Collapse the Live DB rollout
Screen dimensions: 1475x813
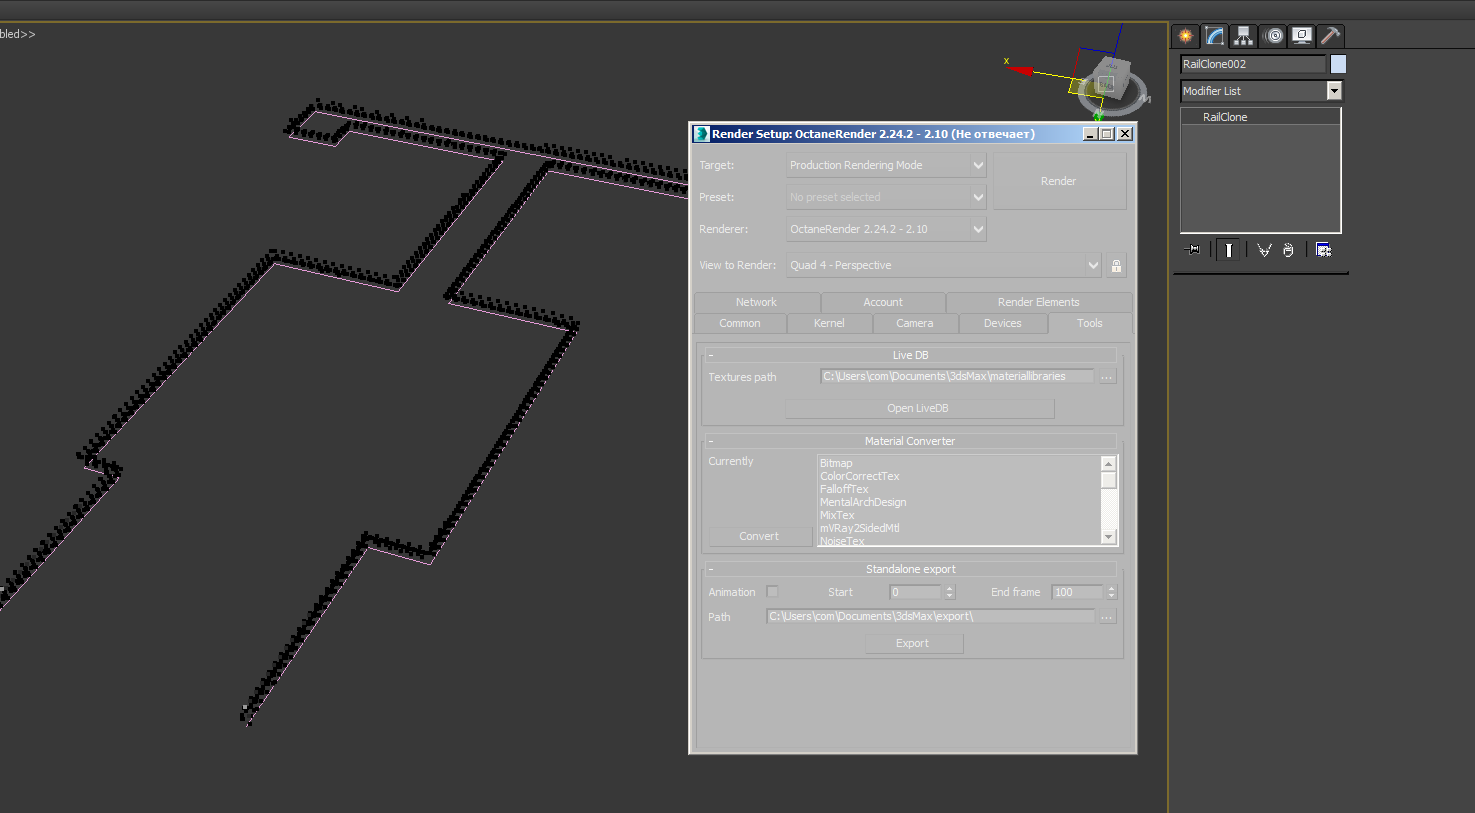910,355
